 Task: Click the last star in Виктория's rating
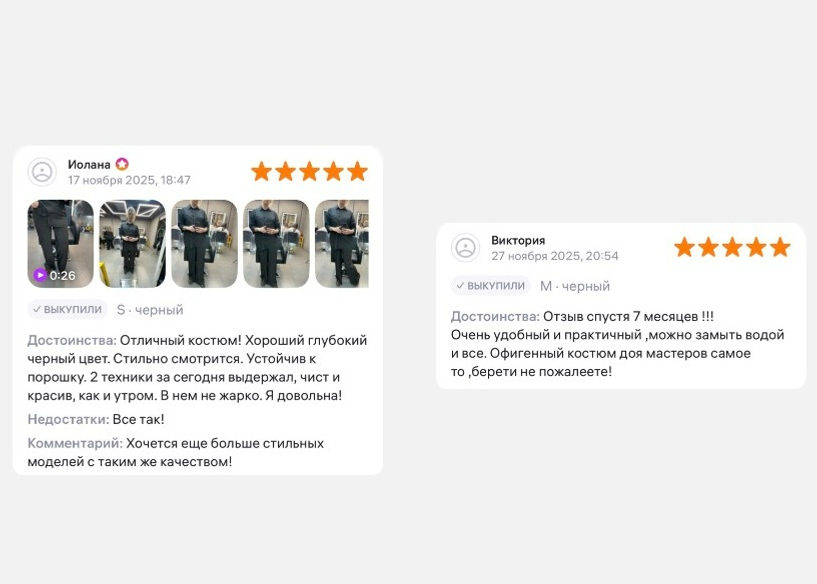coord(781,247)
